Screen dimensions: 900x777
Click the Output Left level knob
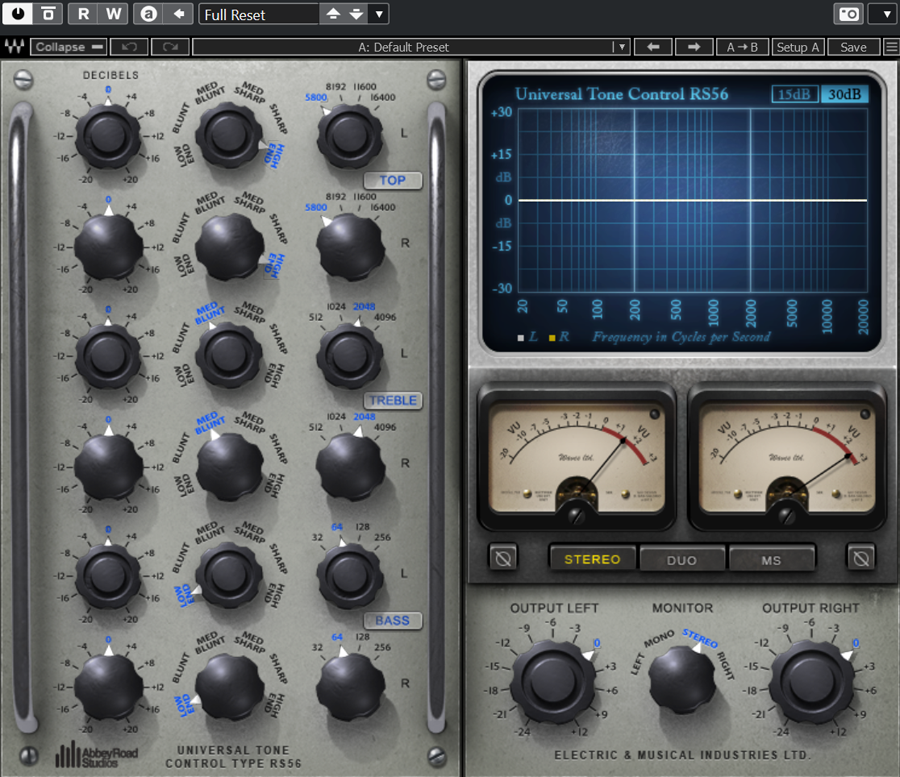553,682
